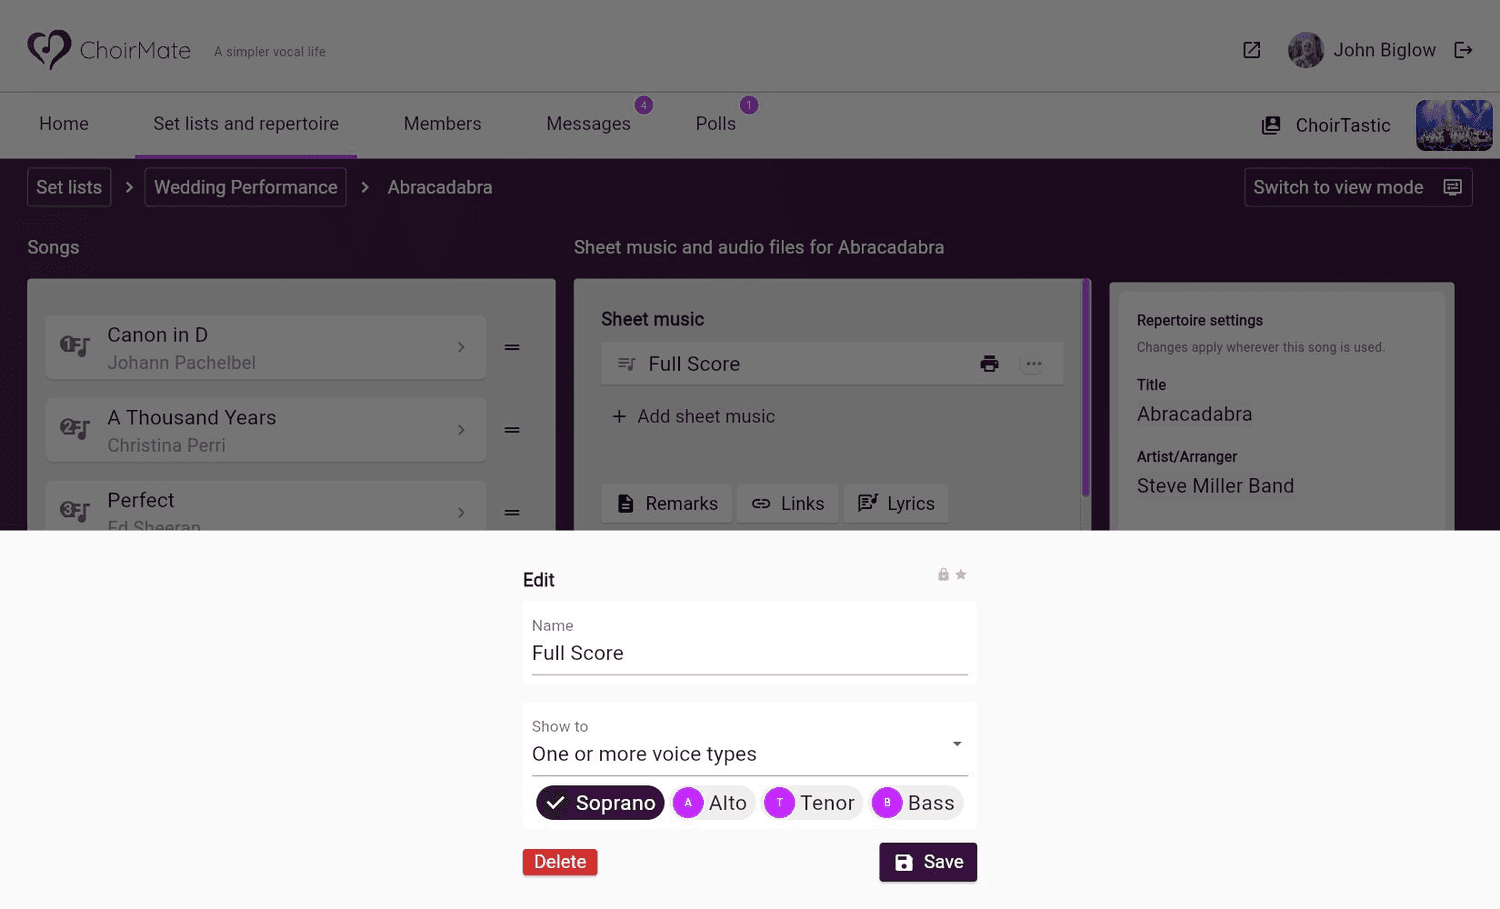Expand the Canon in D song chevron
Image resolution: width=1500 pixels, height=909 pixels.
[x=461, y=347]
